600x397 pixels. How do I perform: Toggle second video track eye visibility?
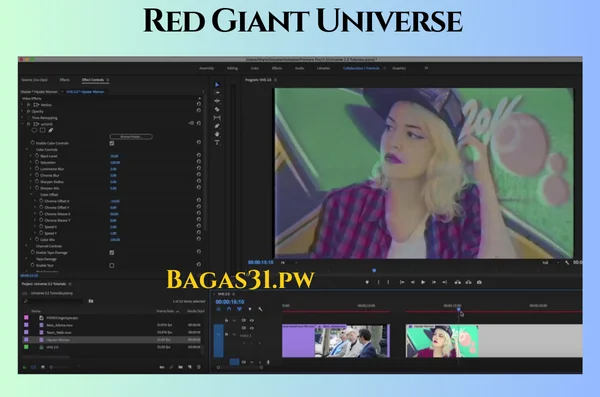[252, 328]
